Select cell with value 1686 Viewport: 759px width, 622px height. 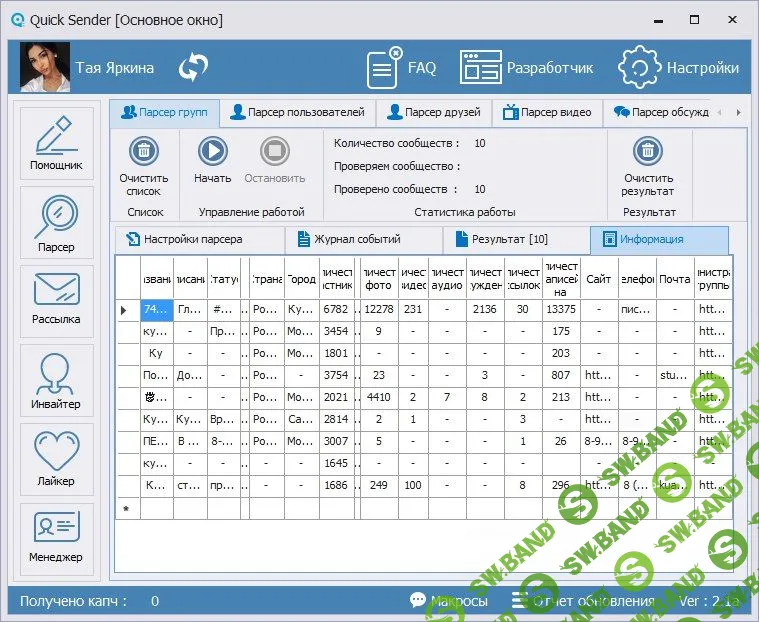tap(336, 485)
